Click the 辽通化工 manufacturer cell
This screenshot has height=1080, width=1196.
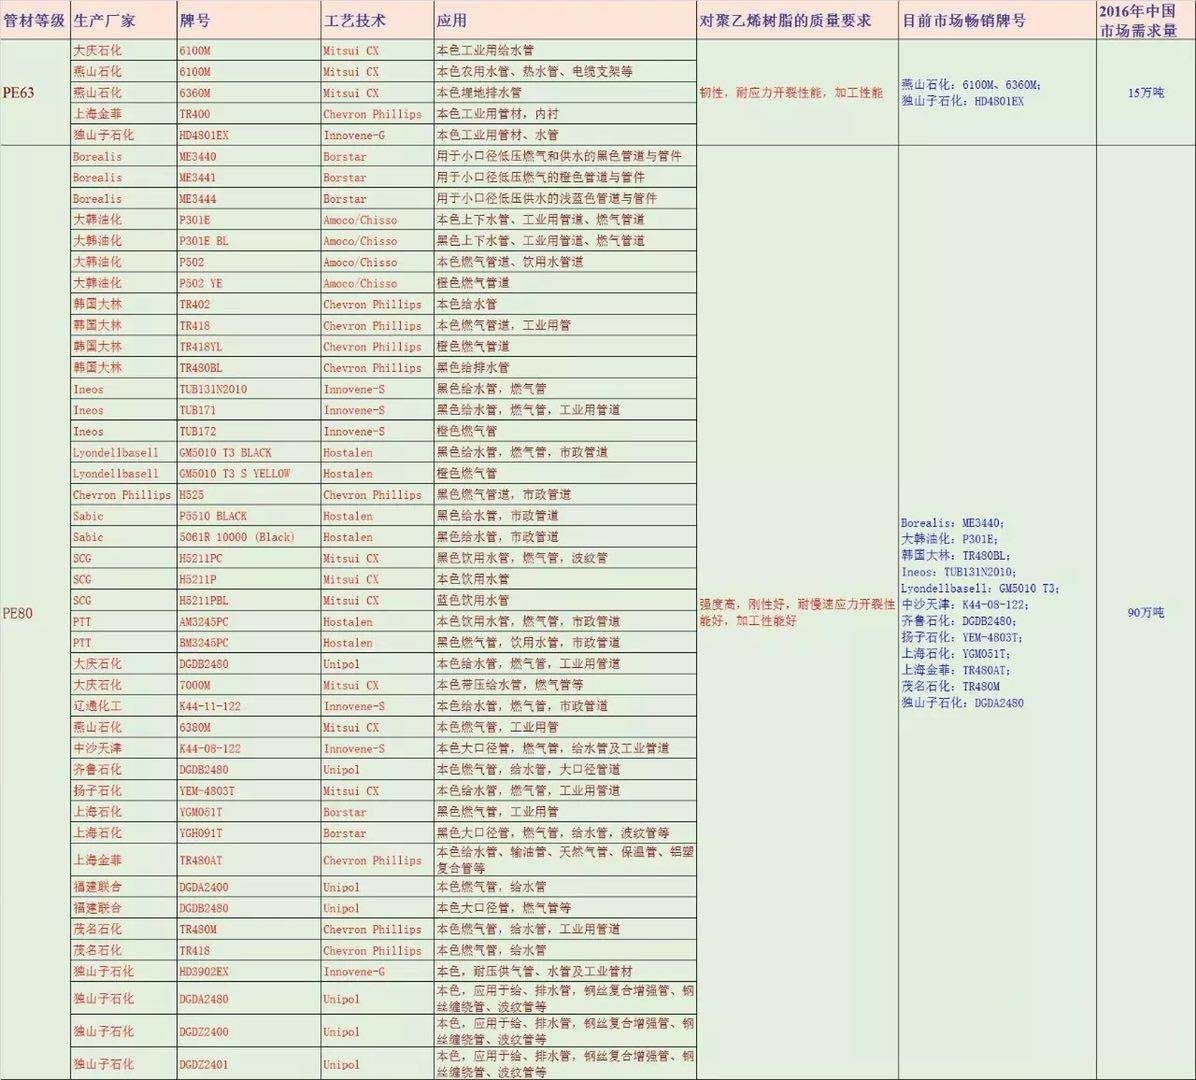click(123, 706)
